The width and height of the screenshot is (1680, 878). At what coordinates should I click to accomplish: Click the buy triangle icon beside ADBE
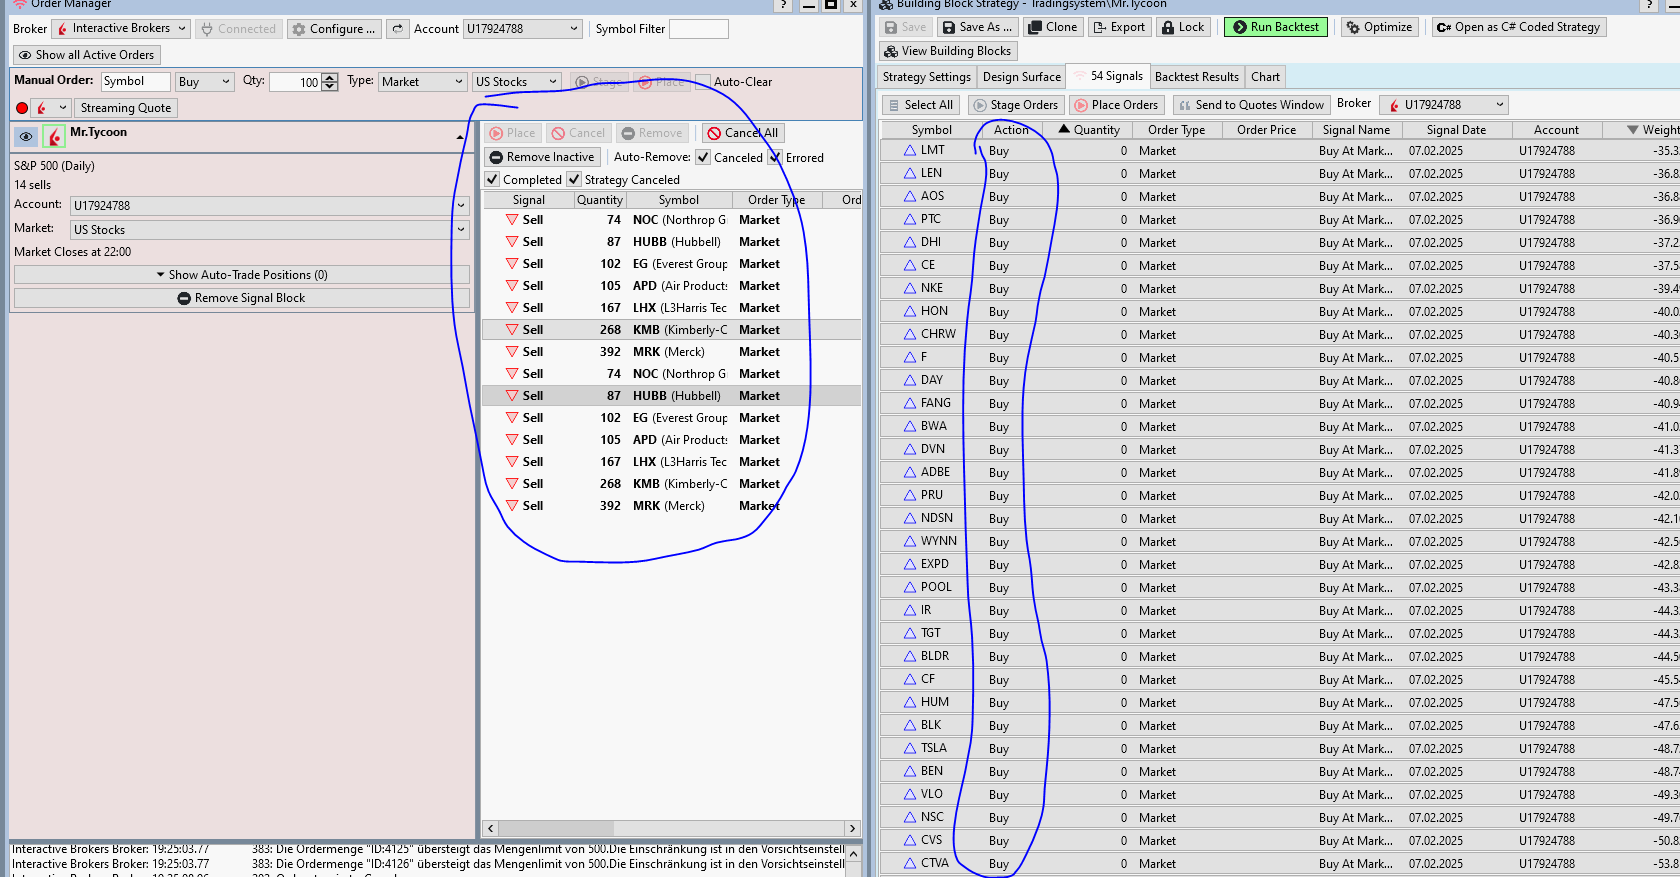click(910, 472)
